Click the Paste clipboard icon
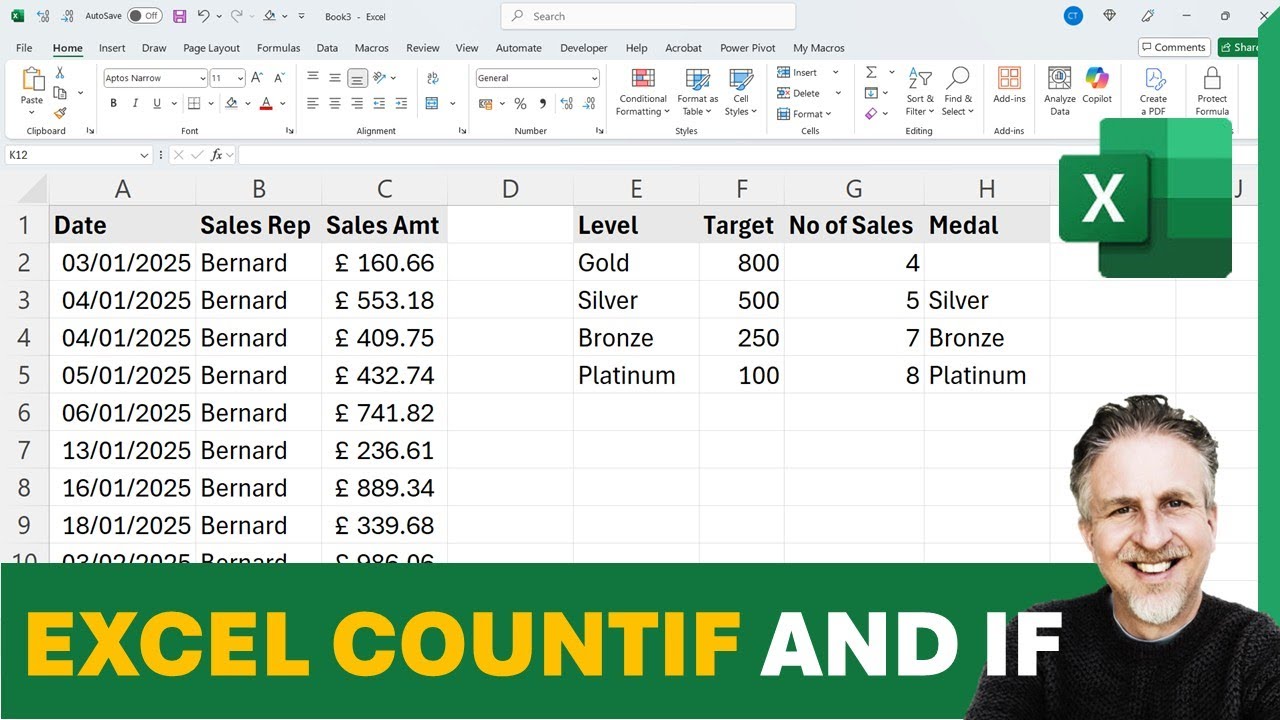This screenshot has height=720, width=1280. (32, 81)
